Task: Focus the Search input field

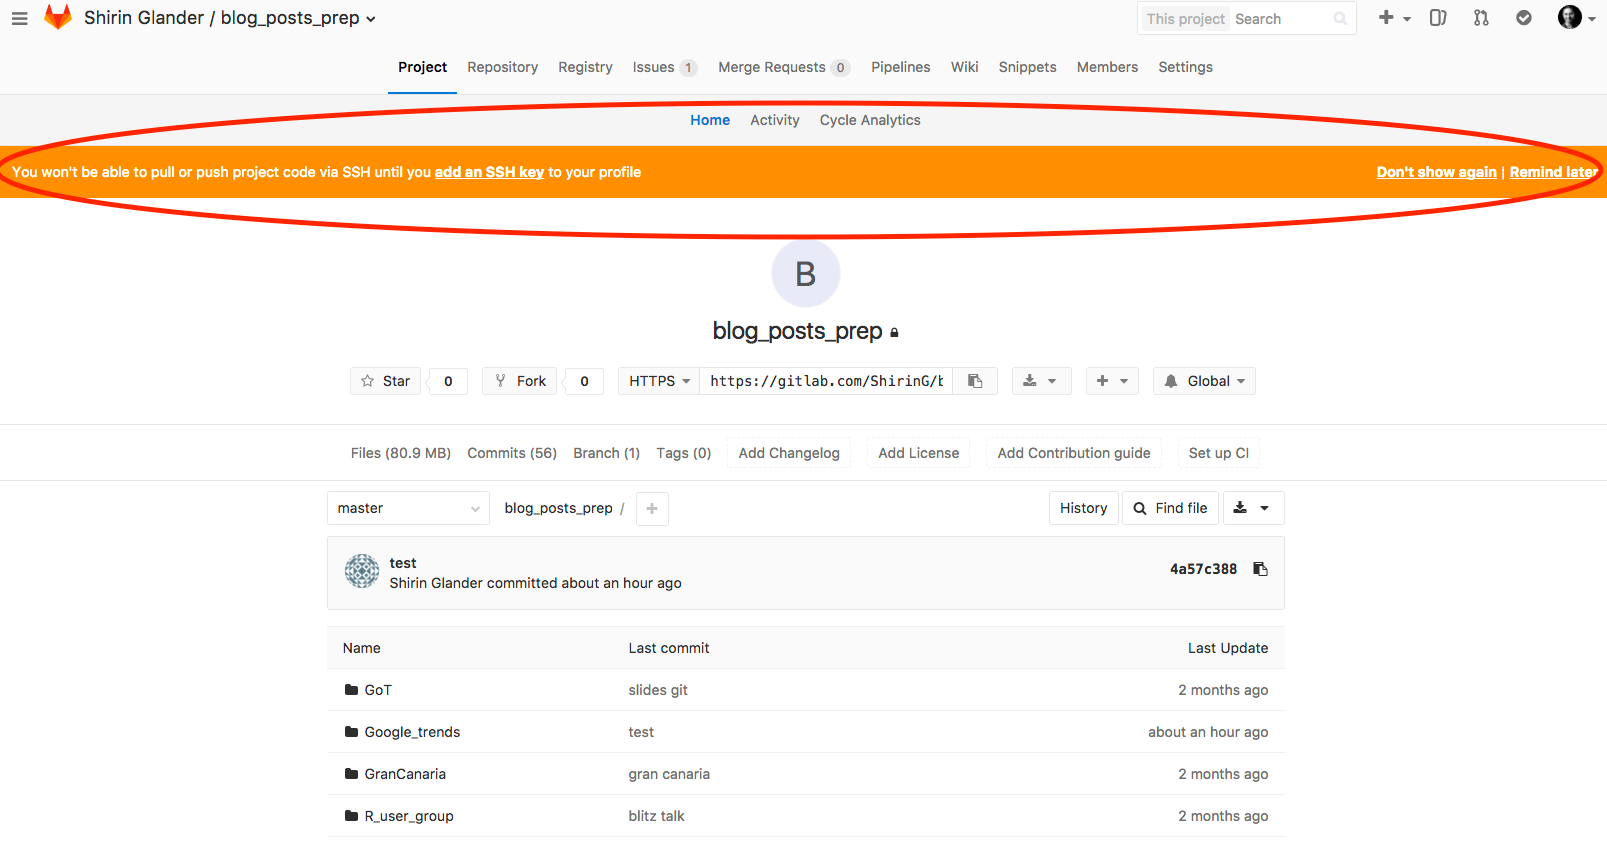Action: pos(1281,19)
